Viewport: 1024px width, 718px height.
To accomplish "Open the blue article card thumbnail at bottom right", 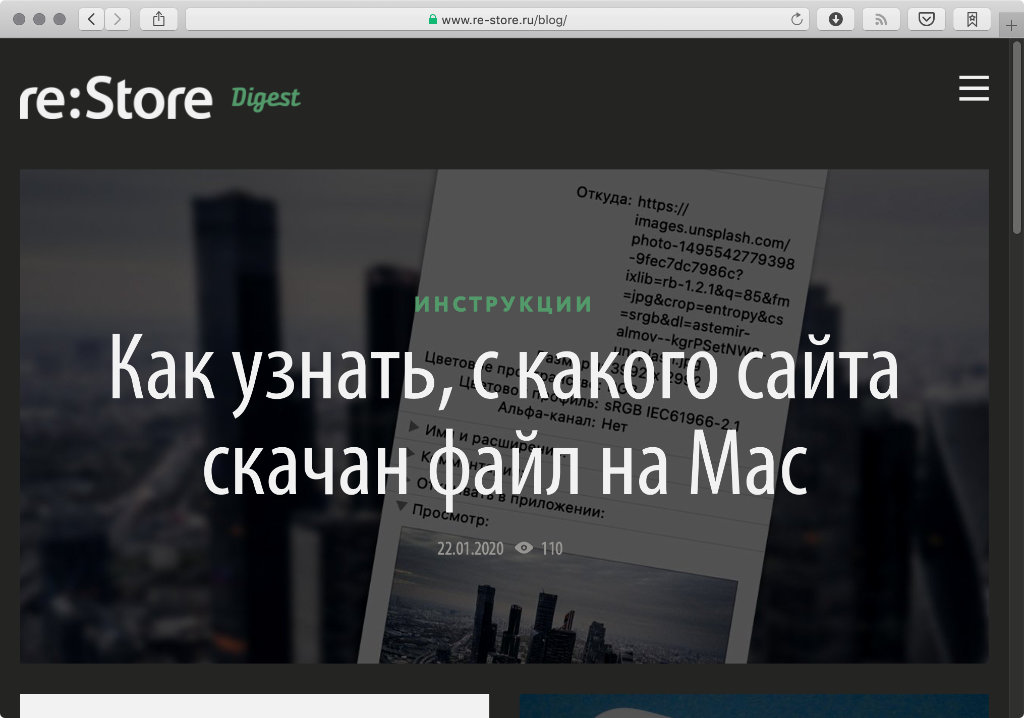I will [753, 706].
